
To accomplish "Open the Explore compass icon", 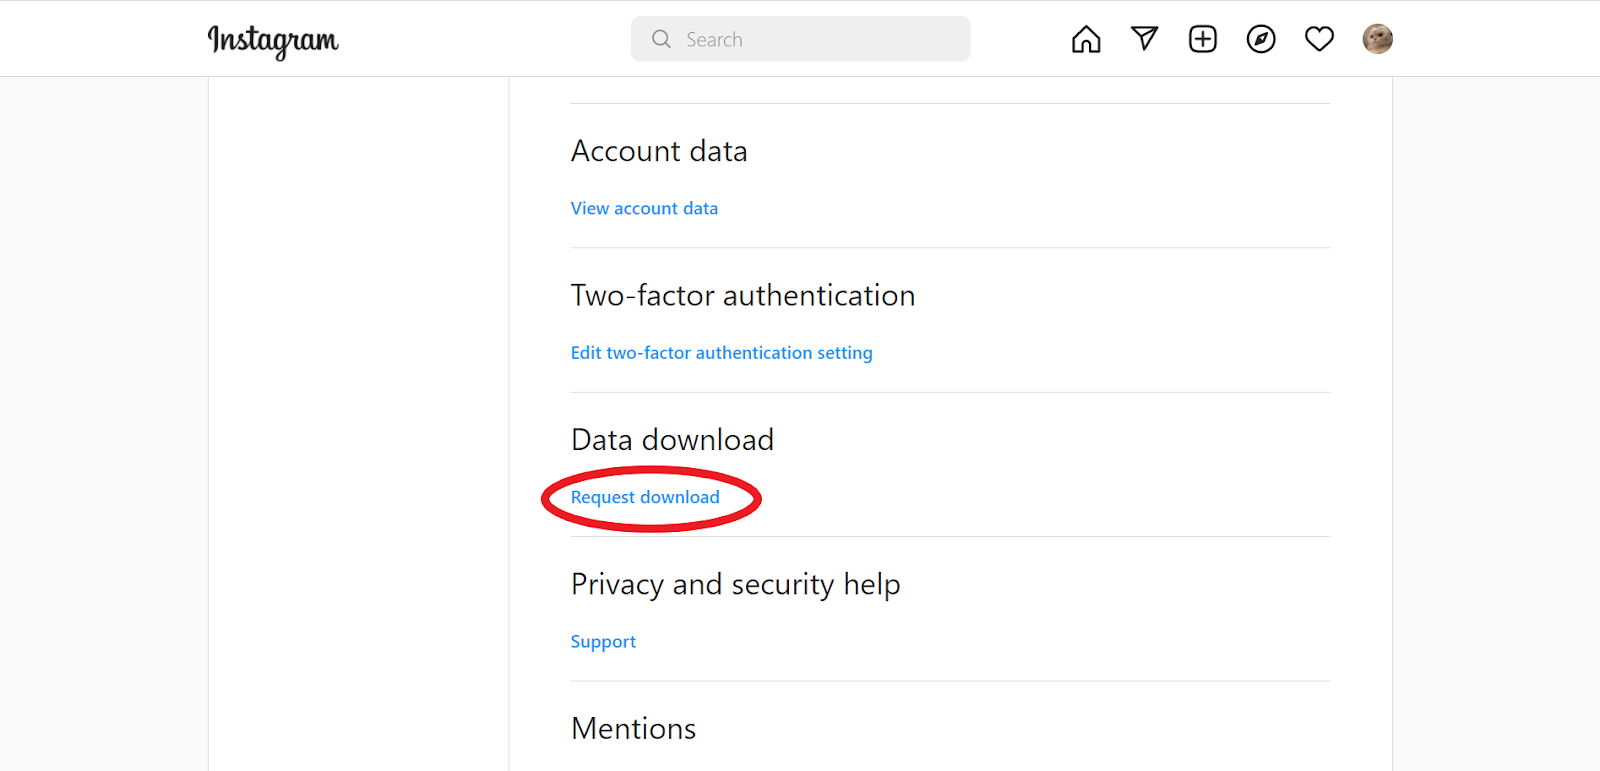I will 1261,39.
